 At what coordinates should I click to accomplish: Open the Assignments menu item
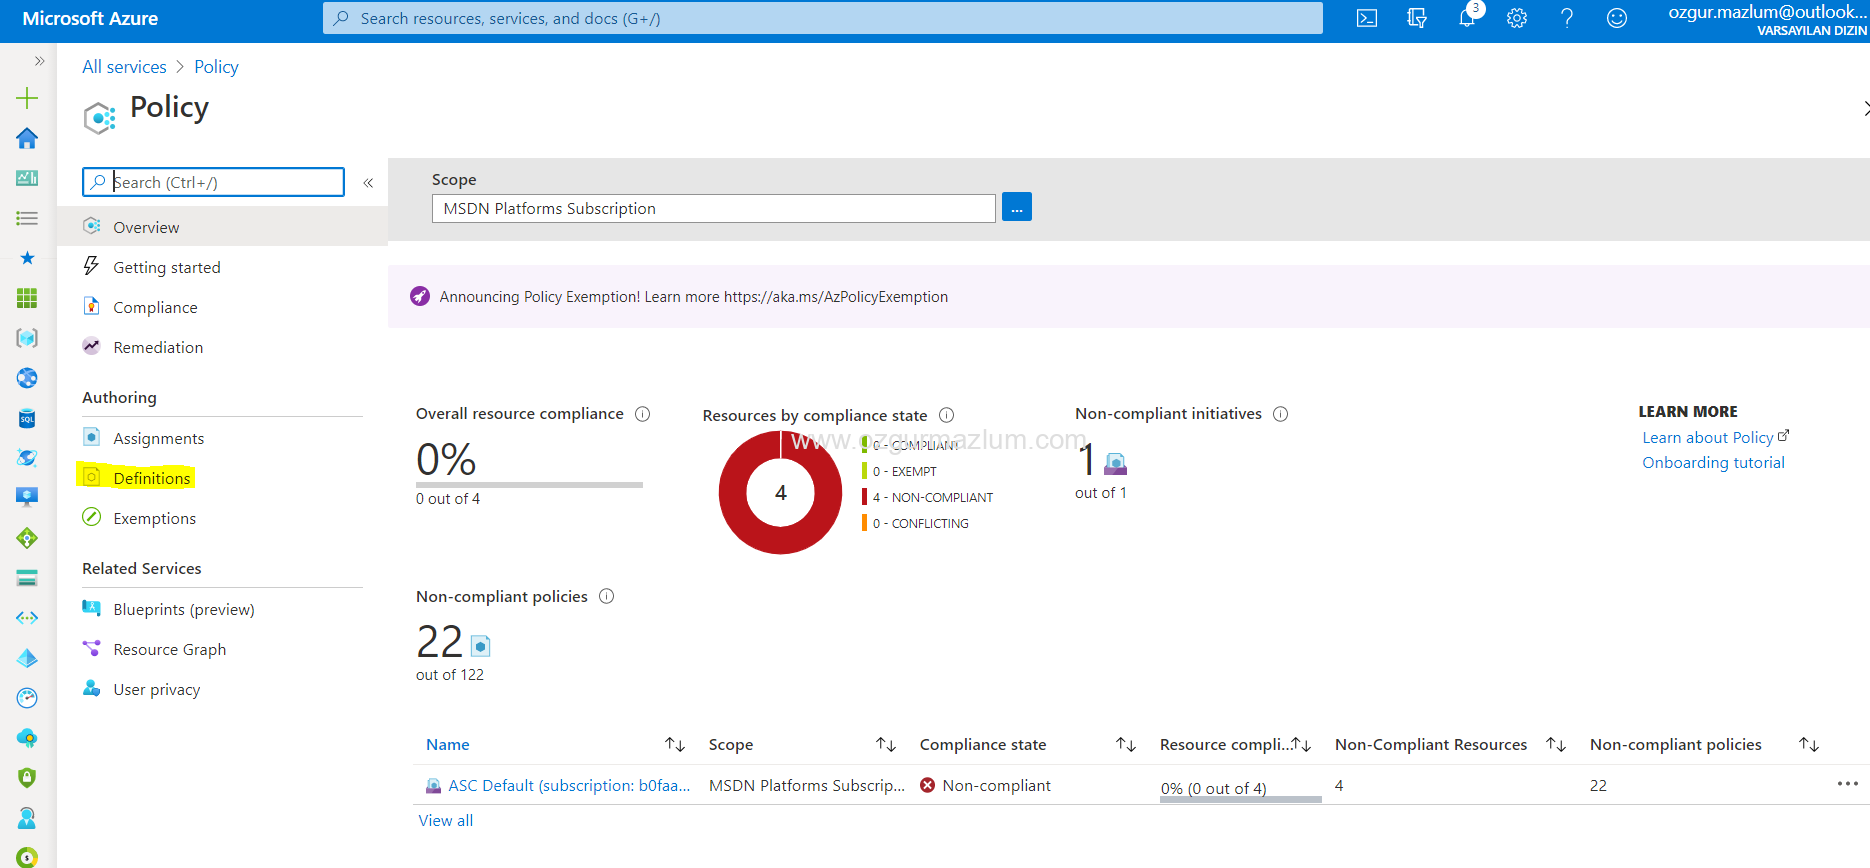point(222,438)
